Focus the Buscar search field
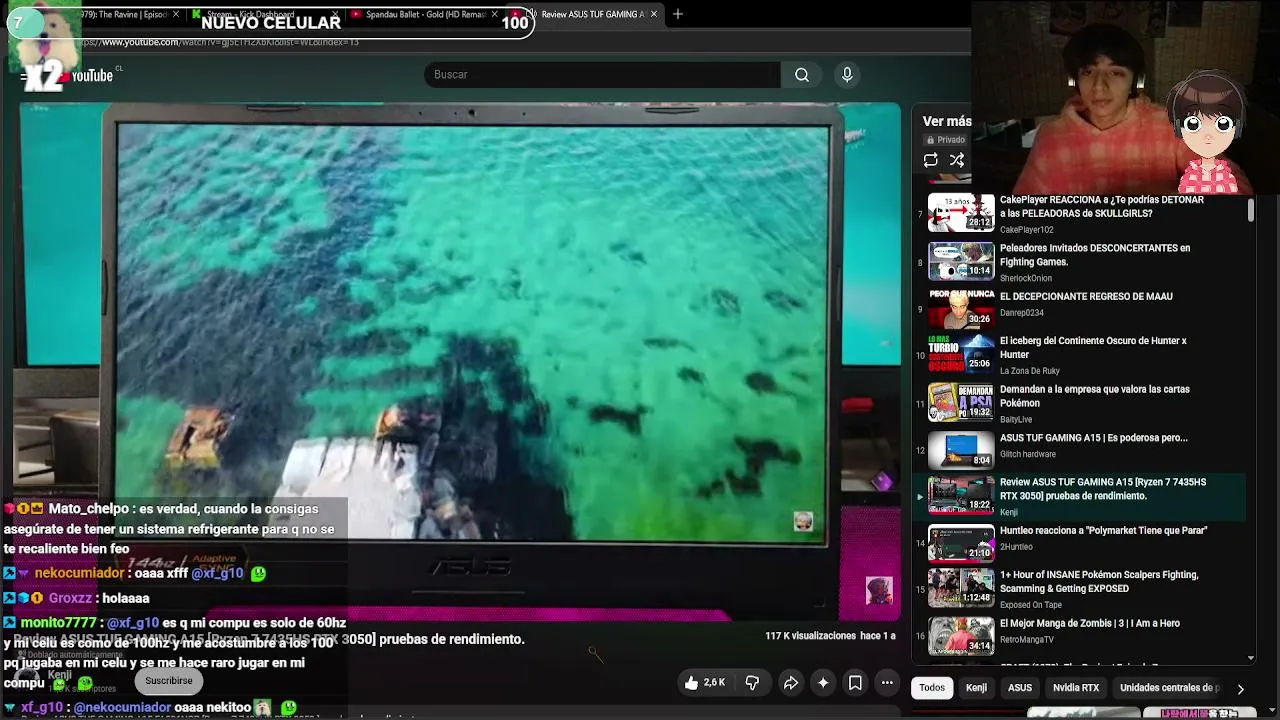1280x720 pixels. (x=602, y=75)
